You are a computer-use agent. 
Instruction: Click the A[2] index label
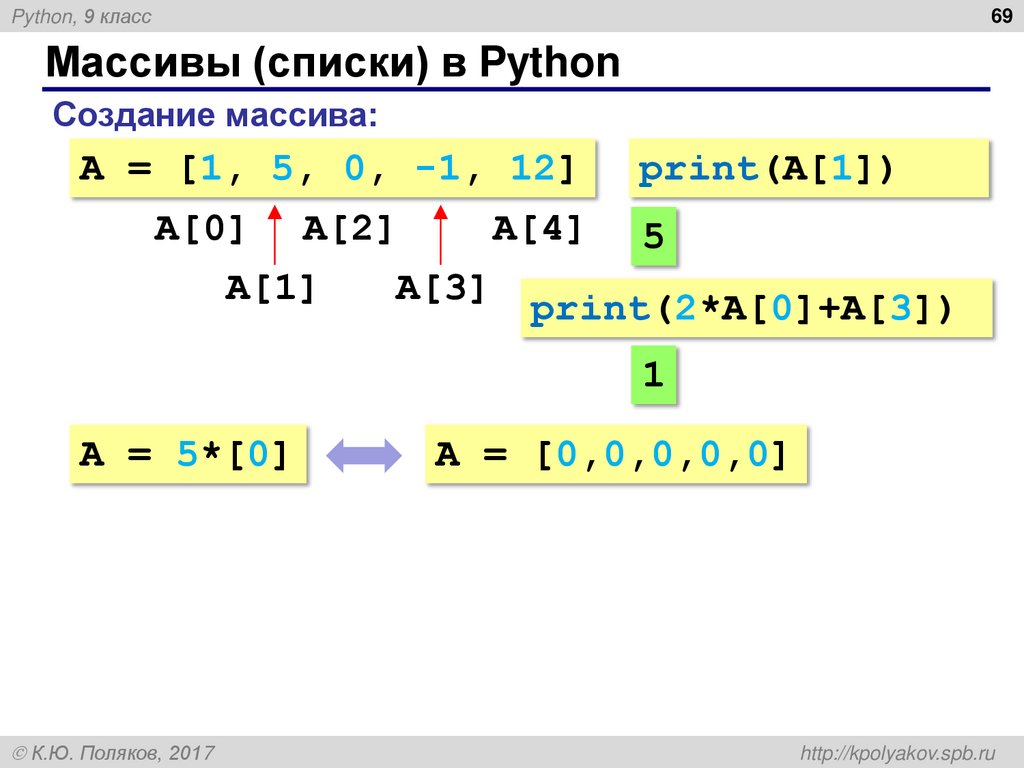pos(347,229)
